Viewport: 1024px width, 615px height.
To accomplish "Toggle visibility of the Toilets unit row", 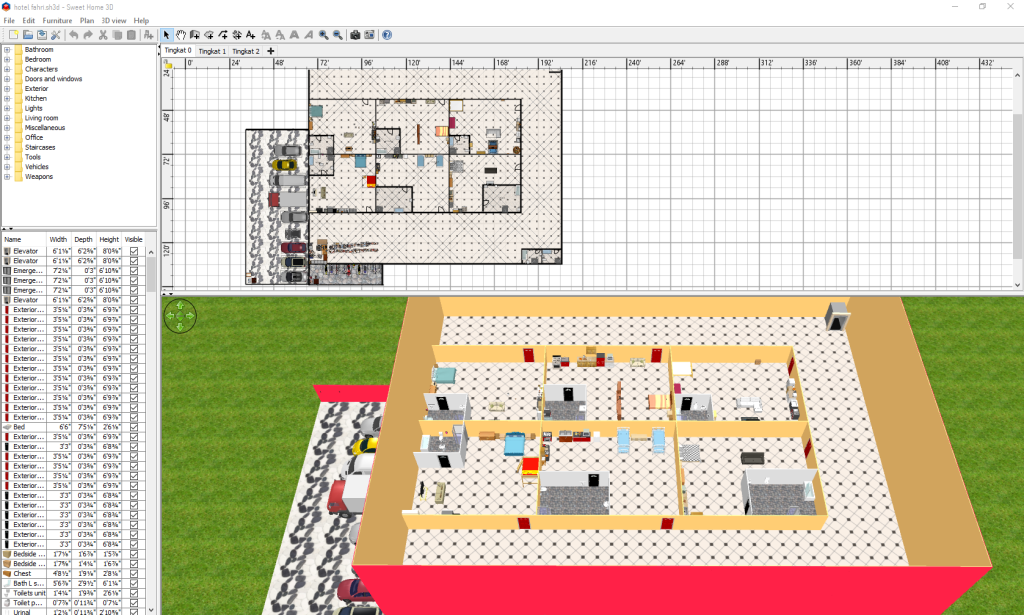I will 134,593.
